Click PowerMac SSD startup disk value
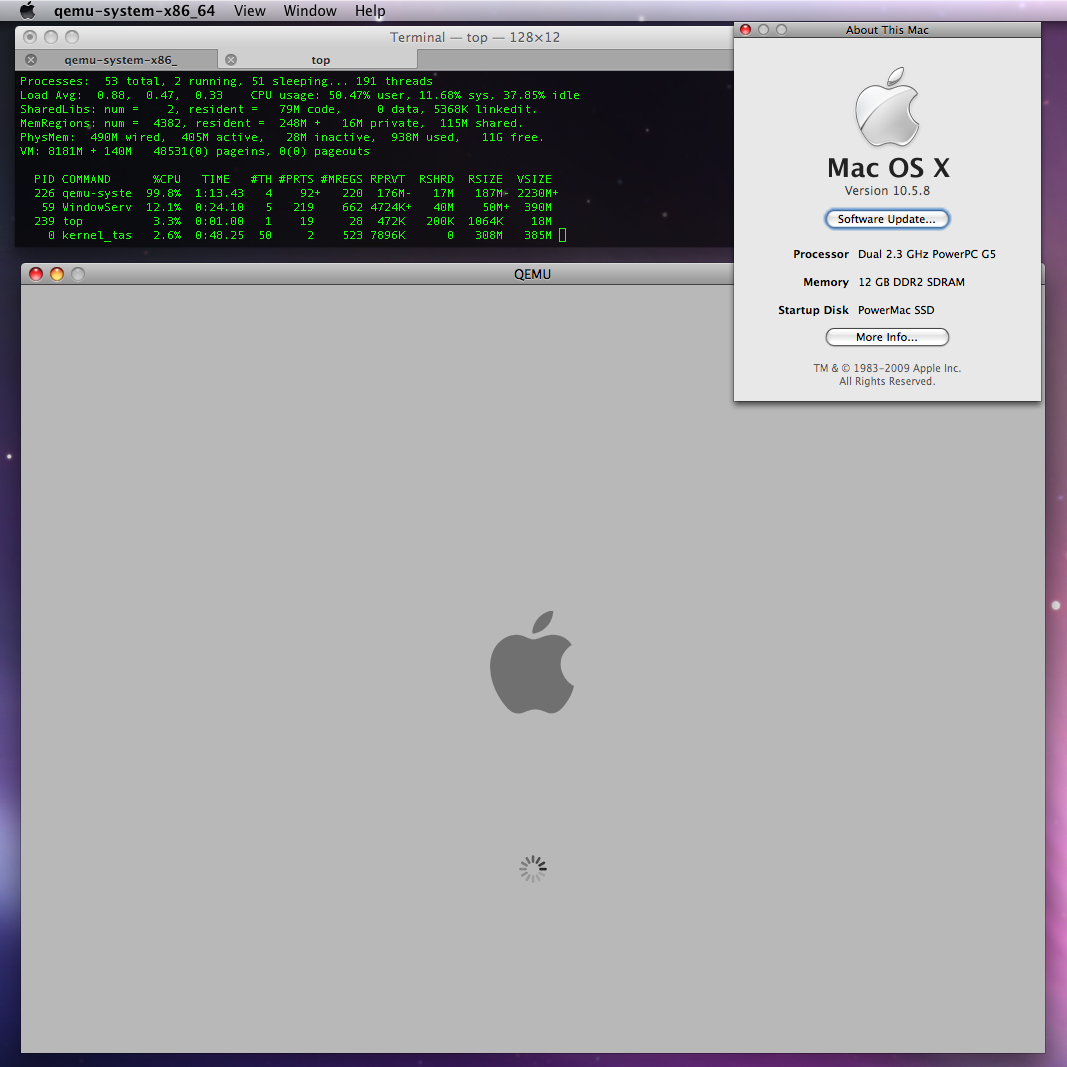Viewport: 1067px width, 1067px height. pos(896,310)
